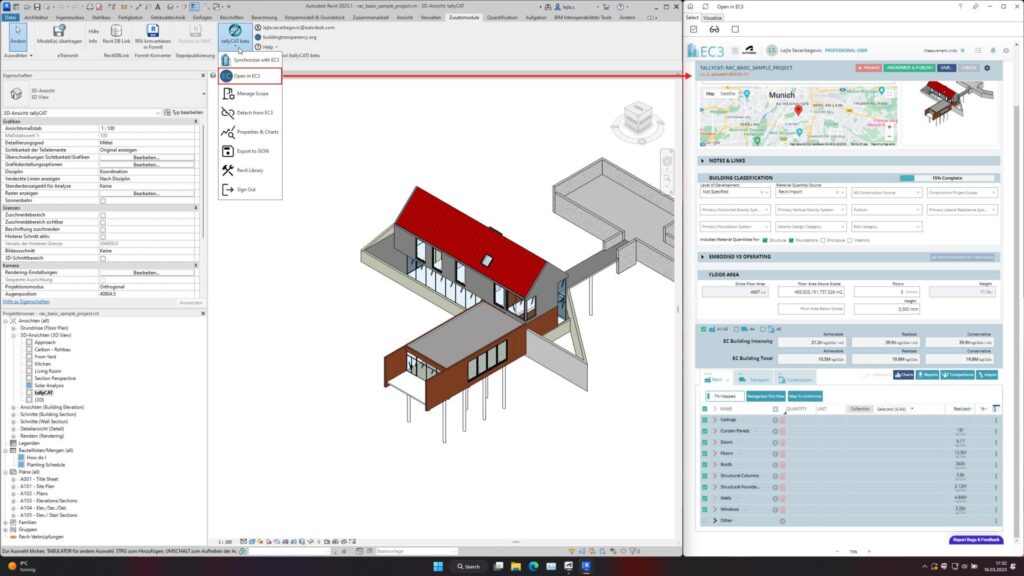Click the red Private button
This screenshot has height=576, width=1024.
pos(869,68)
